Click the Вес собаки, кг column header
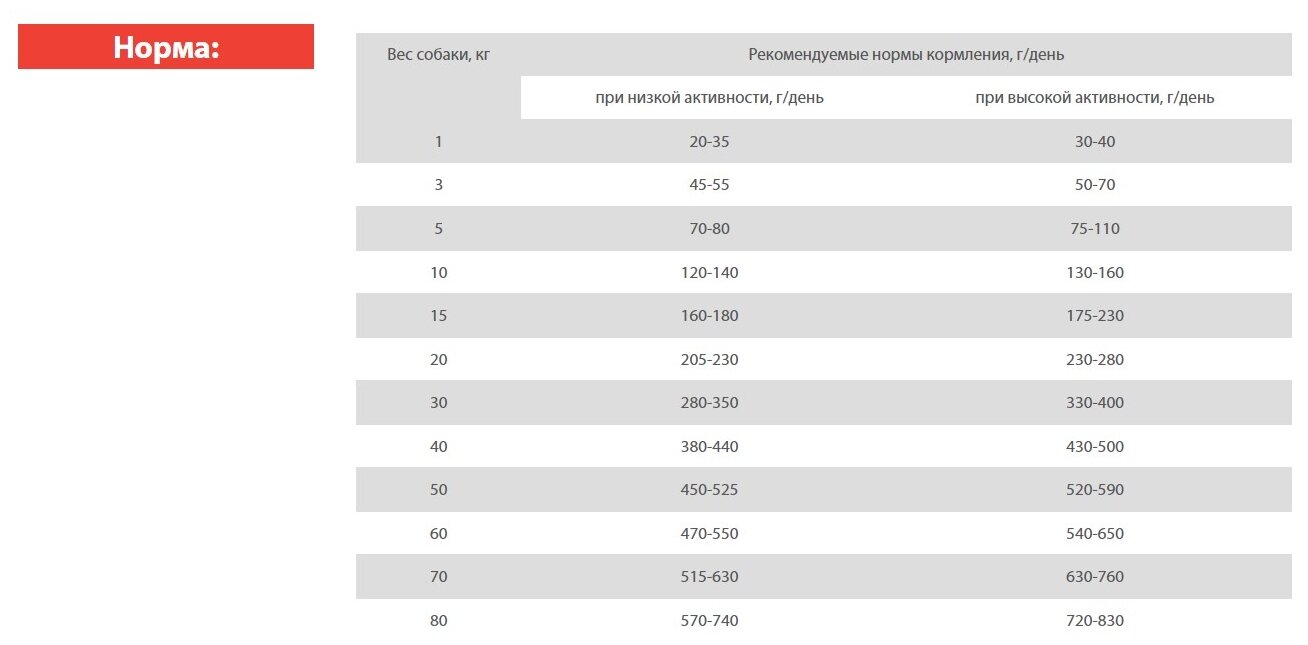This screenshot has width=1308, height=645. coord(438,55)
